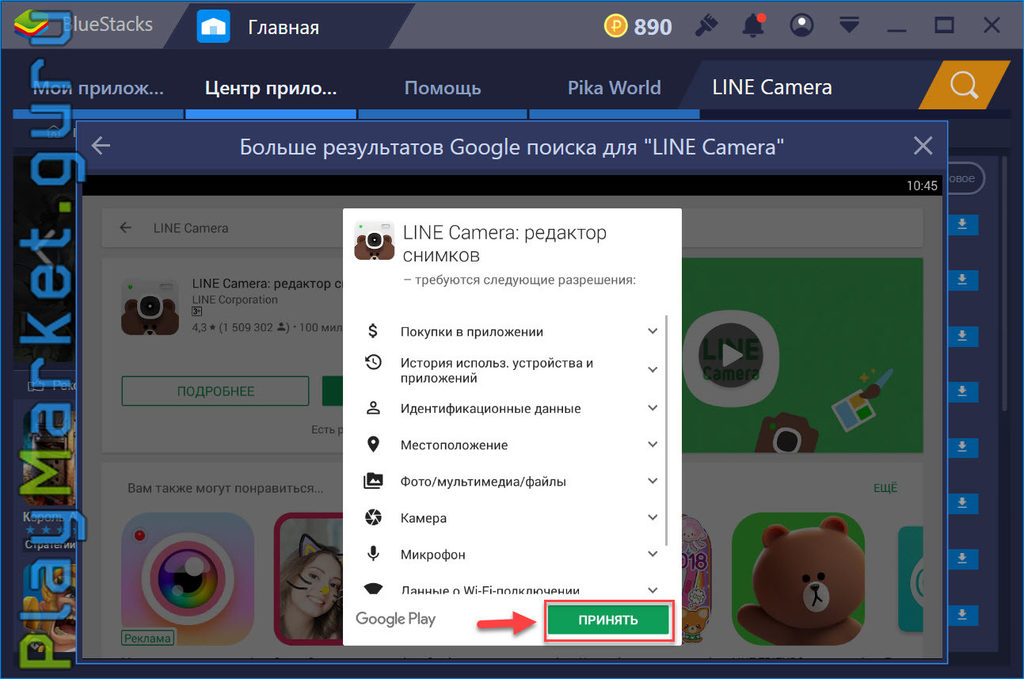Open the ЕЩЁ link
The width and height of the screenshot is (1024, 679).
(x=885, y=488)
